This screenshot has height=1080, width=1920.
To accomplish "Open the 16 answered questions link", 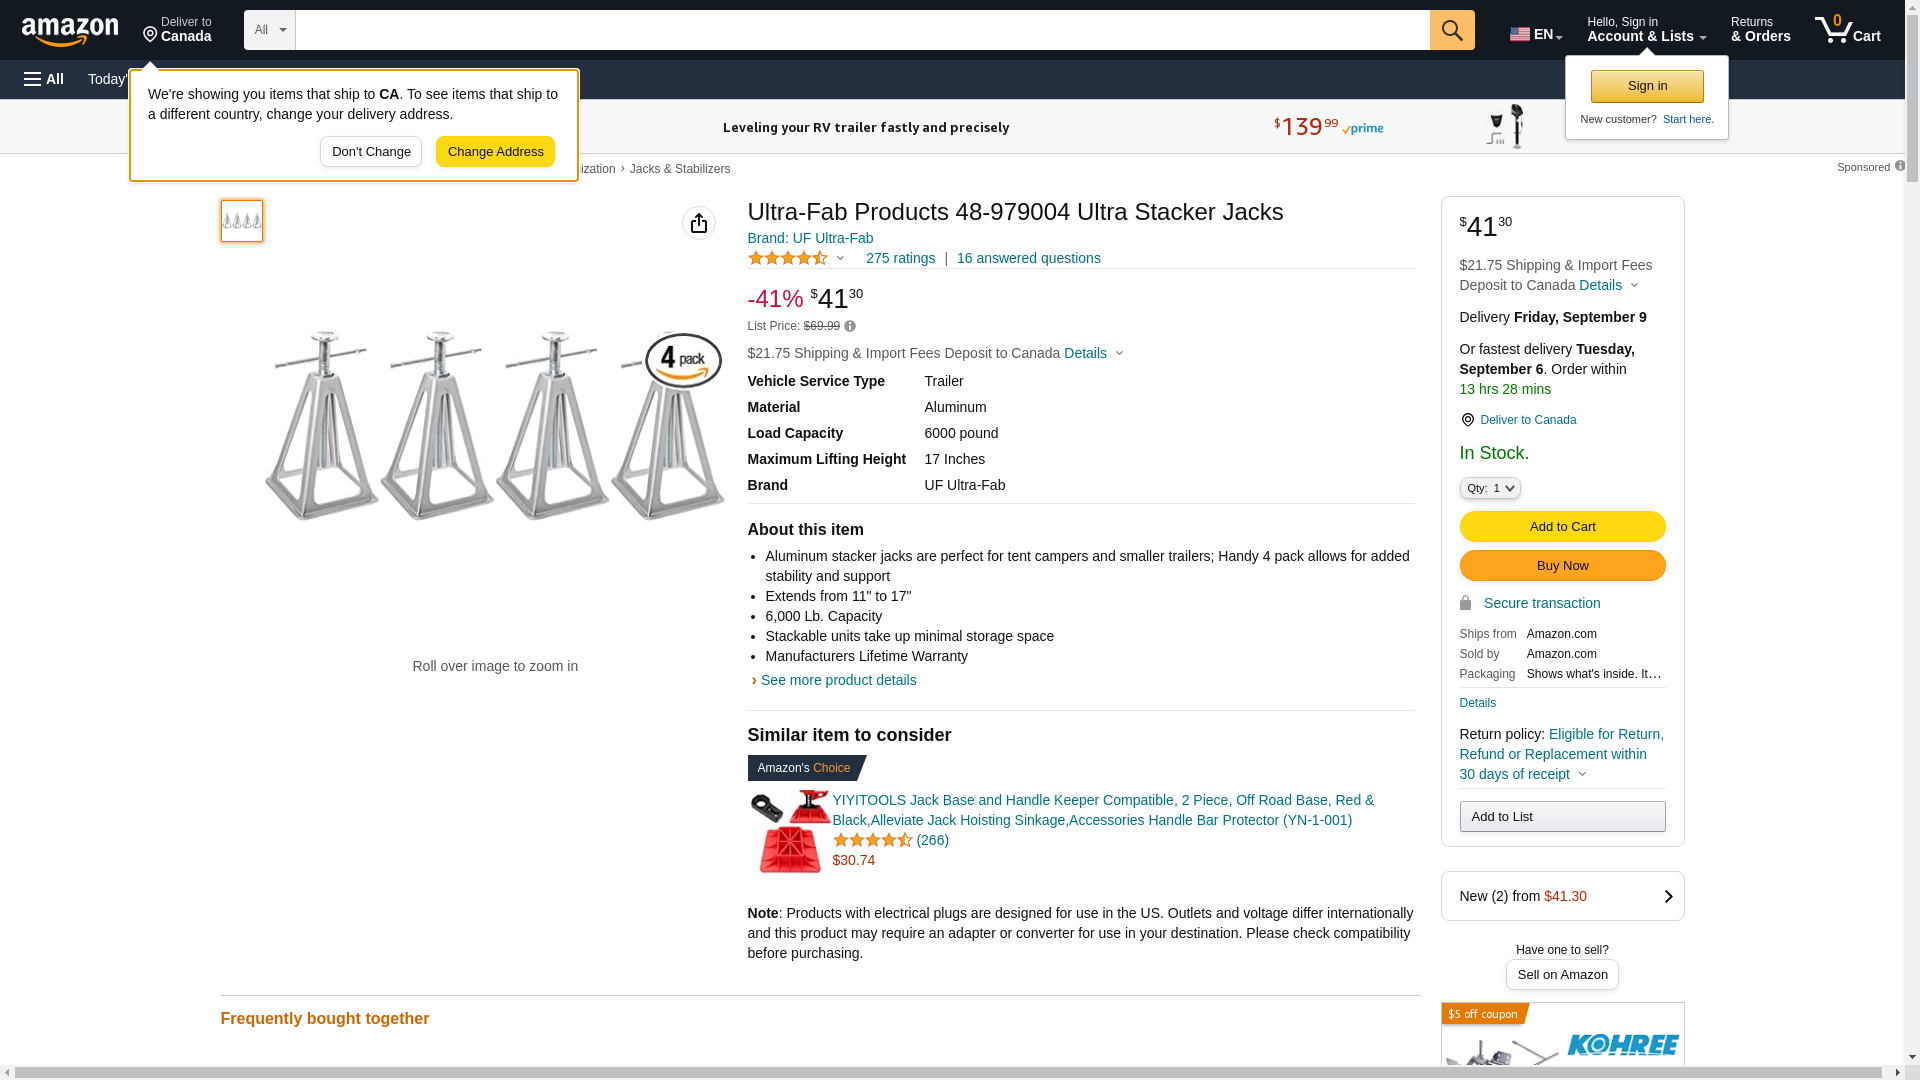I will [1028, 258].
